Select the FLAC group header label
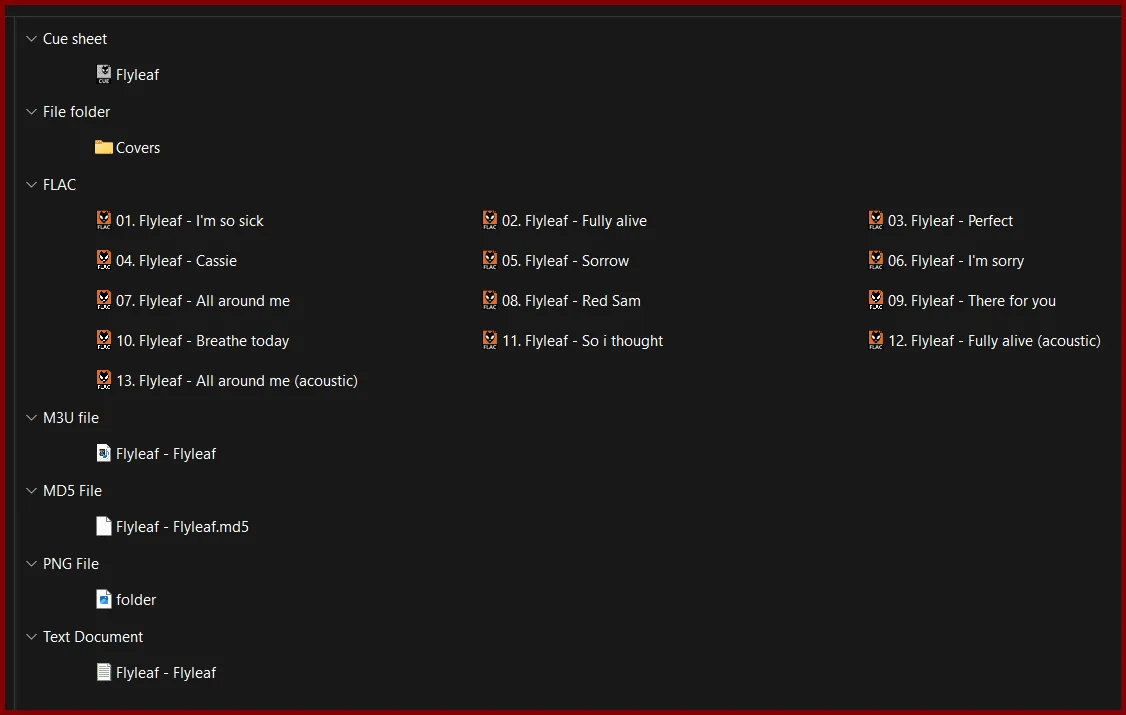This screenshot has height=715, width=1126. [59, 184]
